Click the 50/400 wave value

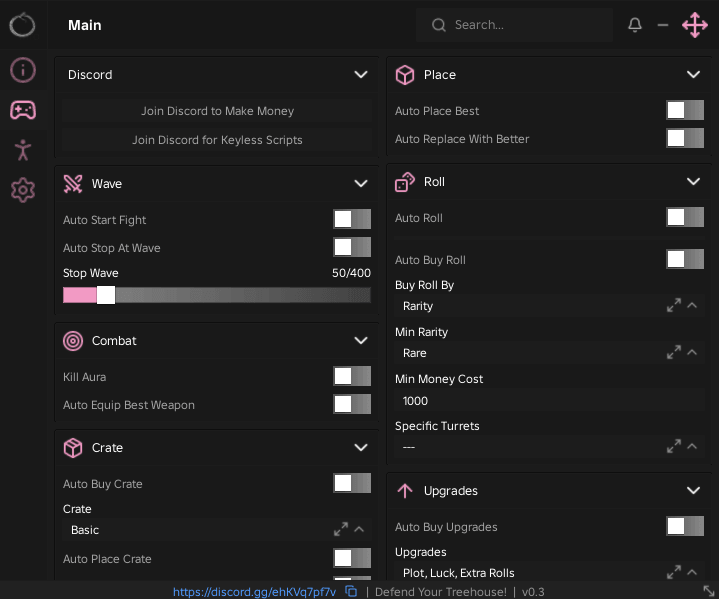coord(351,273)
